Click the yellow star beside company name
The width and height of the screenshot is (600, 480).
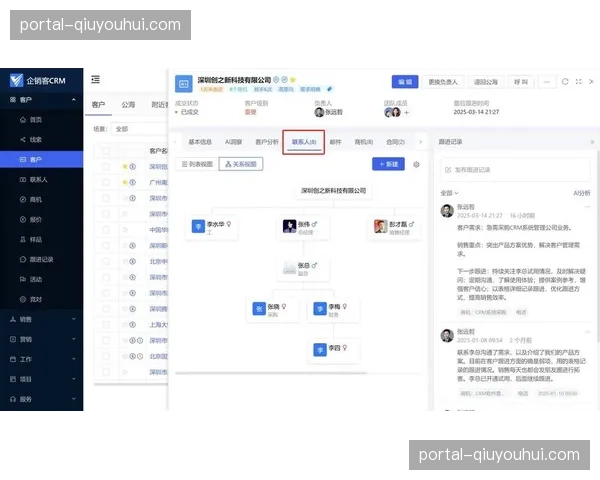click(x=293, y=80)
